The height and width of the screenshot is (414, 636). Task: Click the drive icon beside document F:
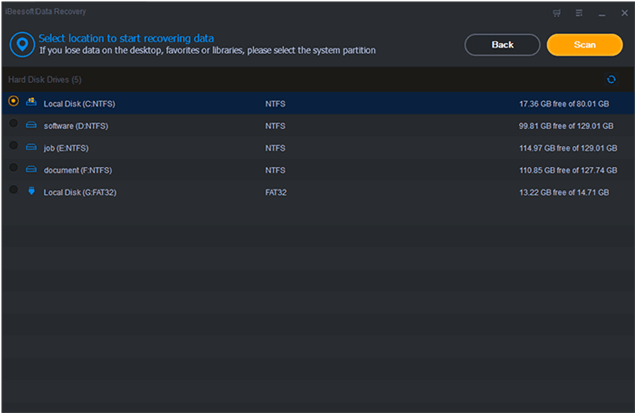coord(31,169)
